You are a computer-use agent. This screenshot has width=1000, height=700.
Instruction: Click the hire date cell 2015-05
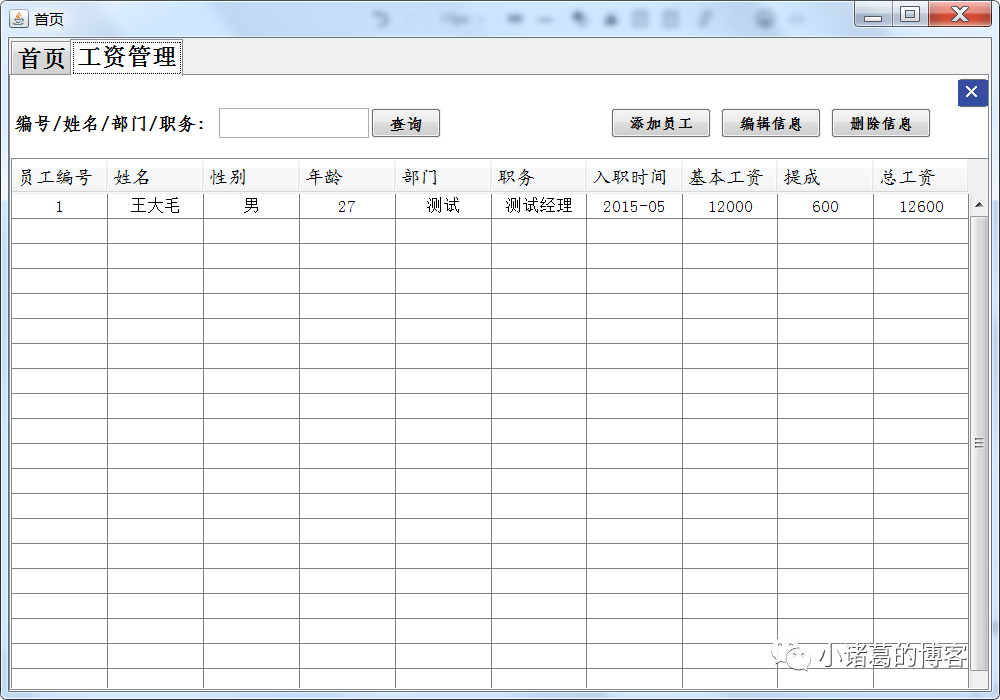(634, 206)
